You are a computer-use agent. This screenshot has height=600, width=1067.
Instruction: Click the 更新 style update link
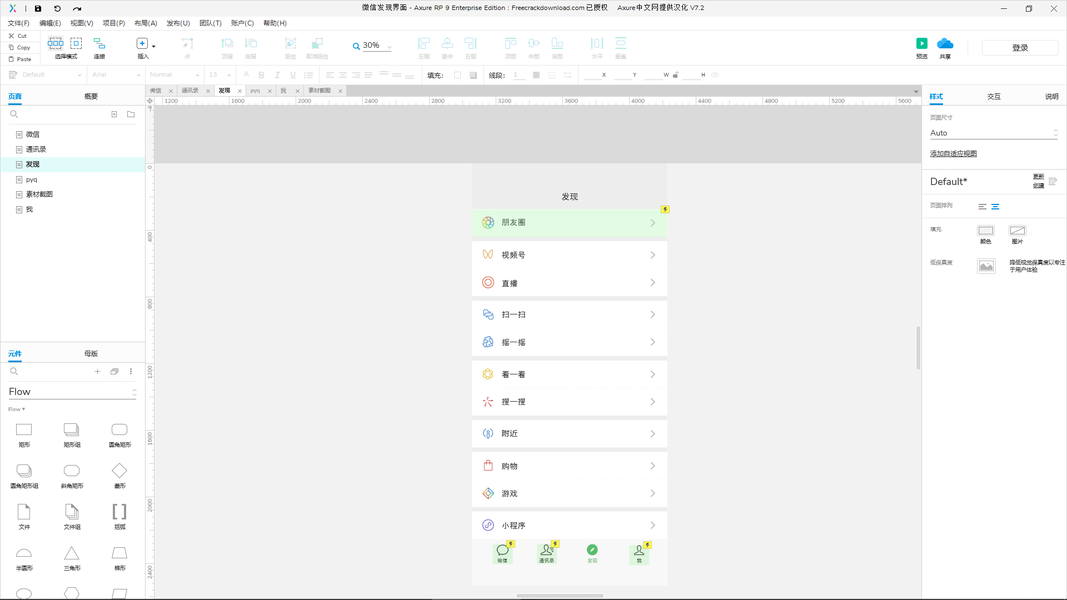click(1038, 177)
